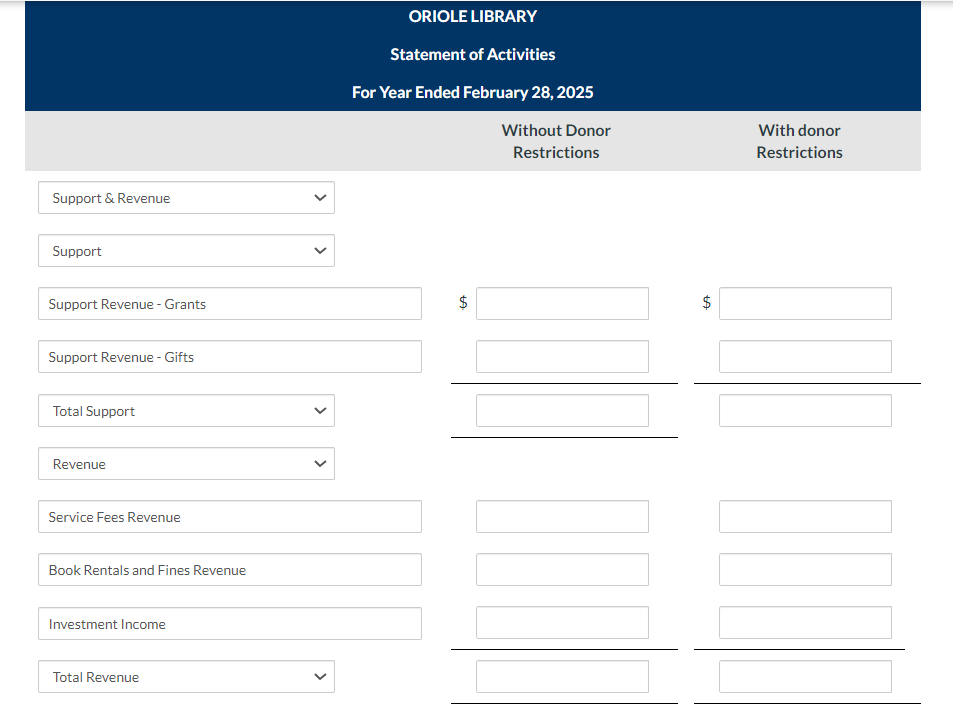Click the 'Statement of Activities' heading

click(473, 55)
